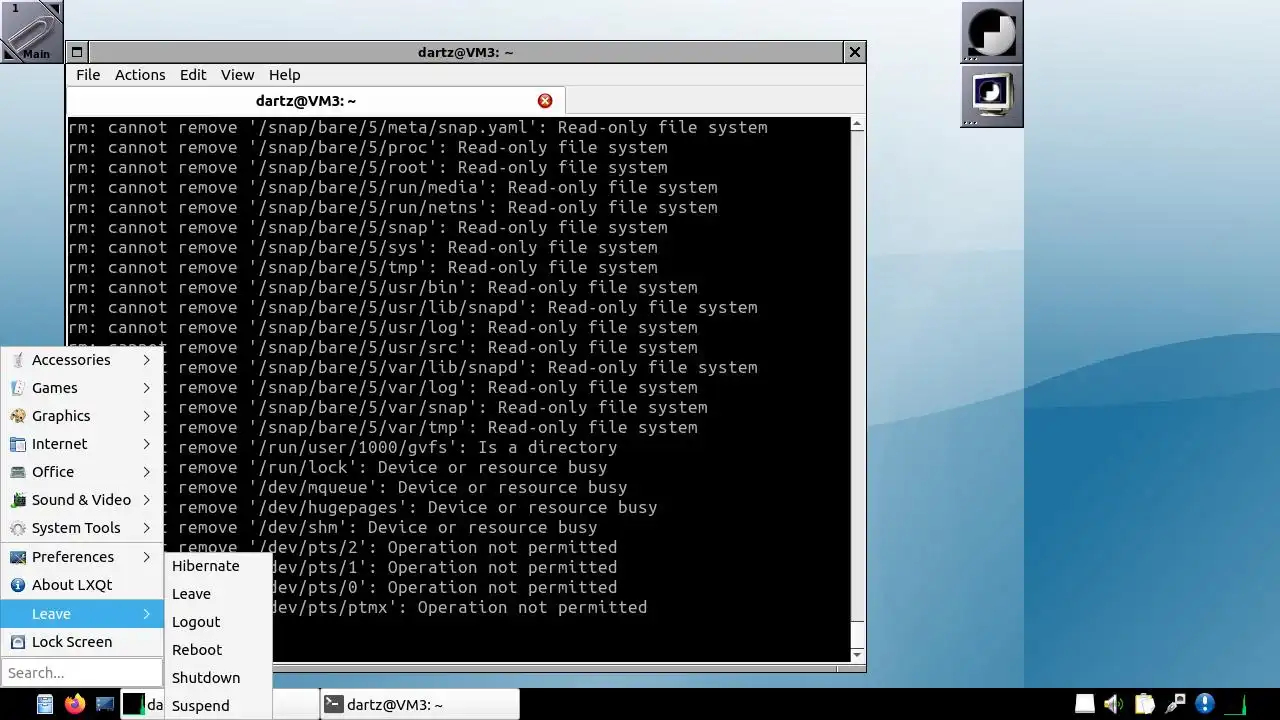The image size is (1280, 720).
Task: Choose Reboot from the Leave submenu
Action: [218, 650]
